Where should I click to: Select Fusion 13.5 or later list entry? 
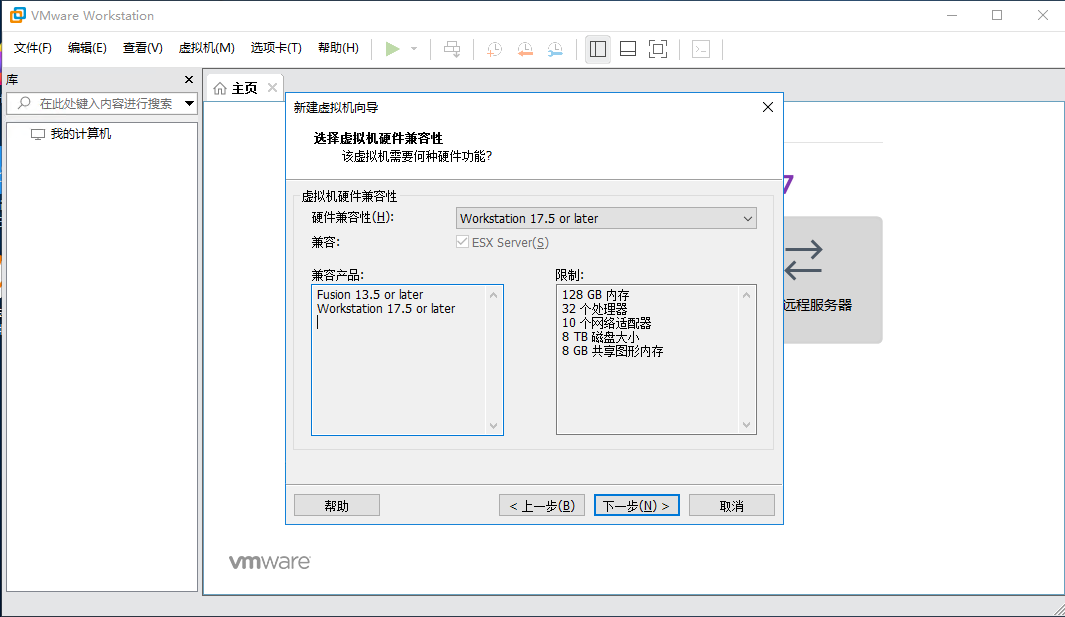pos(370,294)
